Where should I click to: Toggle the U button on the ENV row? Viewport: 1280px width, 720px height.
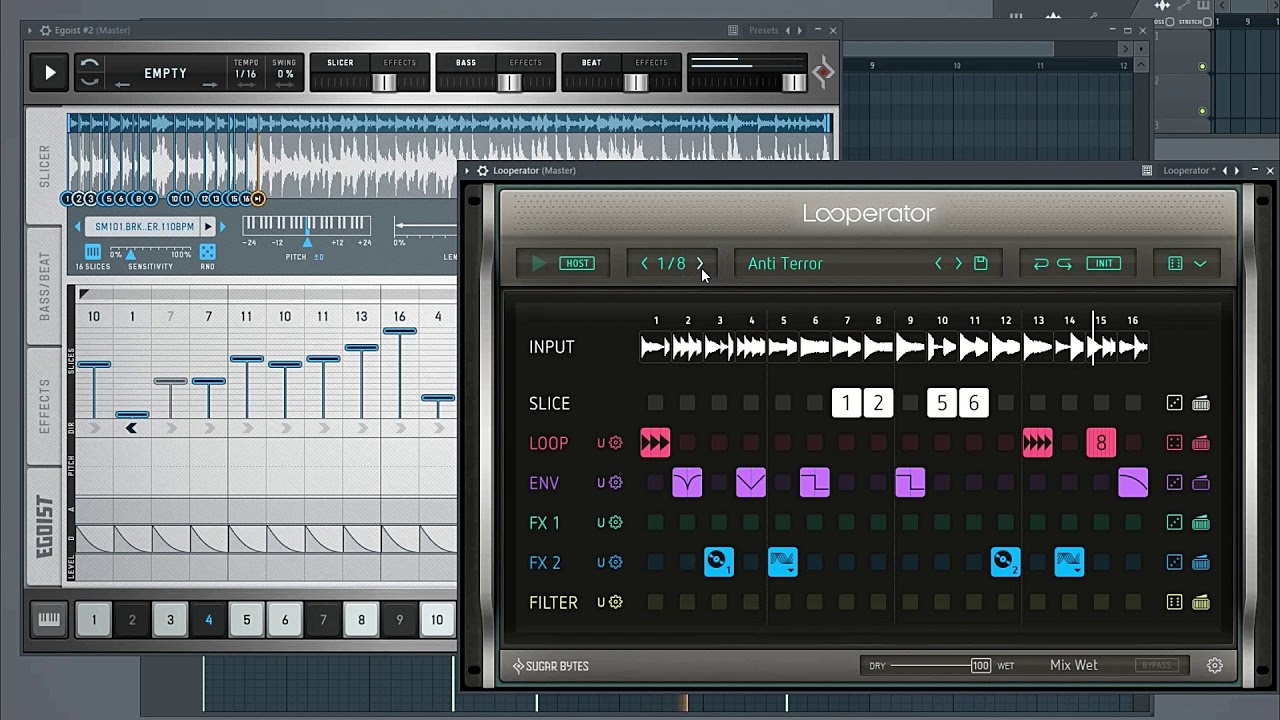tap(601, 483)
